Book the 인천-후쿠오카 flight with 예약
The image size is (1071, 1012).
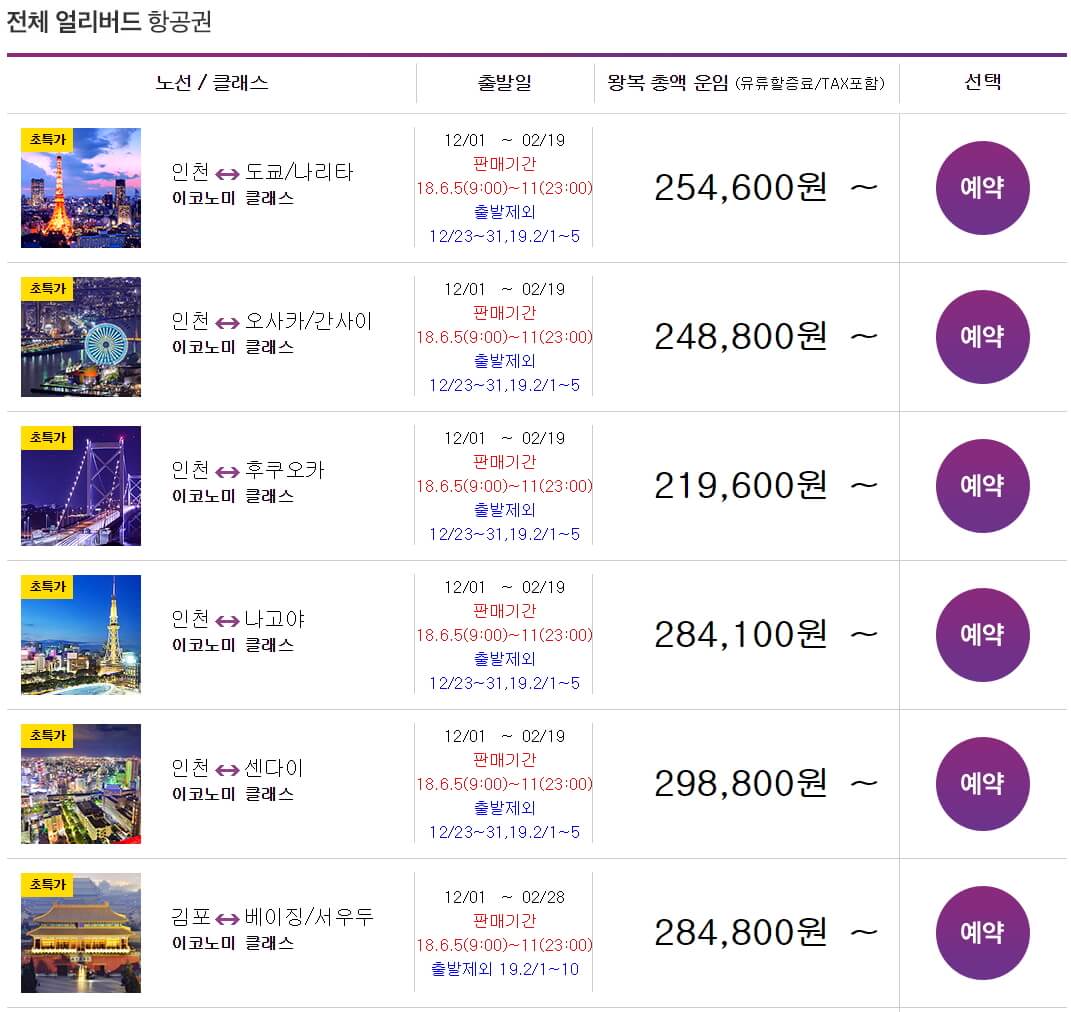tap(982, 486)
